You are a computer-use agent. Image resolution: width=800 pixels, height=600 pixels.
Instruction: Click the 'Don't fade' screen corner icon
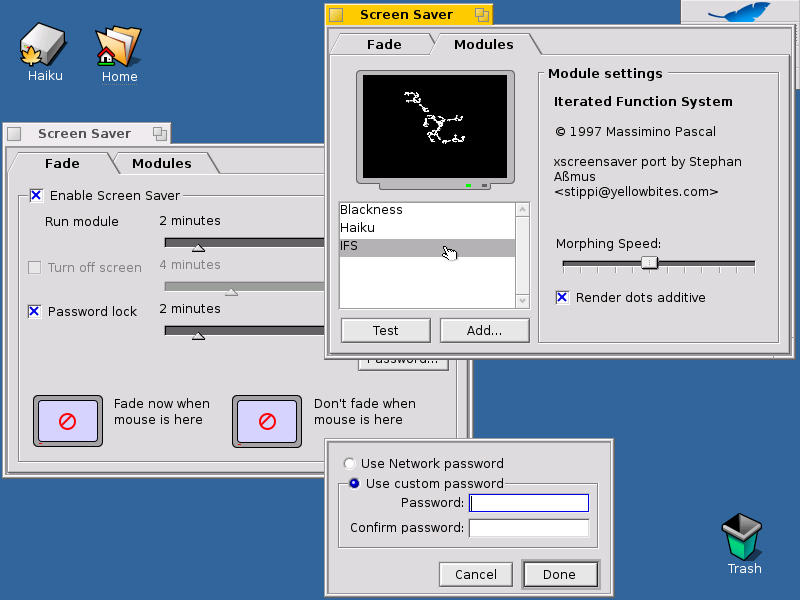(267, 421)
